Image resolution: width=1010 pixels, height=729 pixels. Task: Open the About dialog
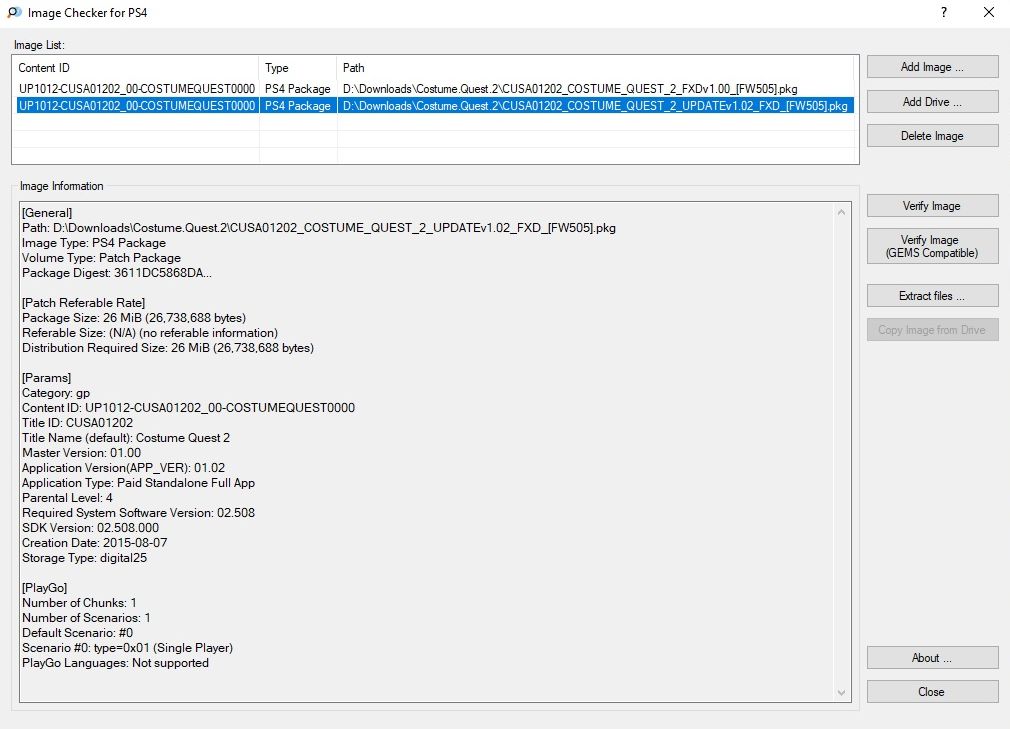point(932,658)
